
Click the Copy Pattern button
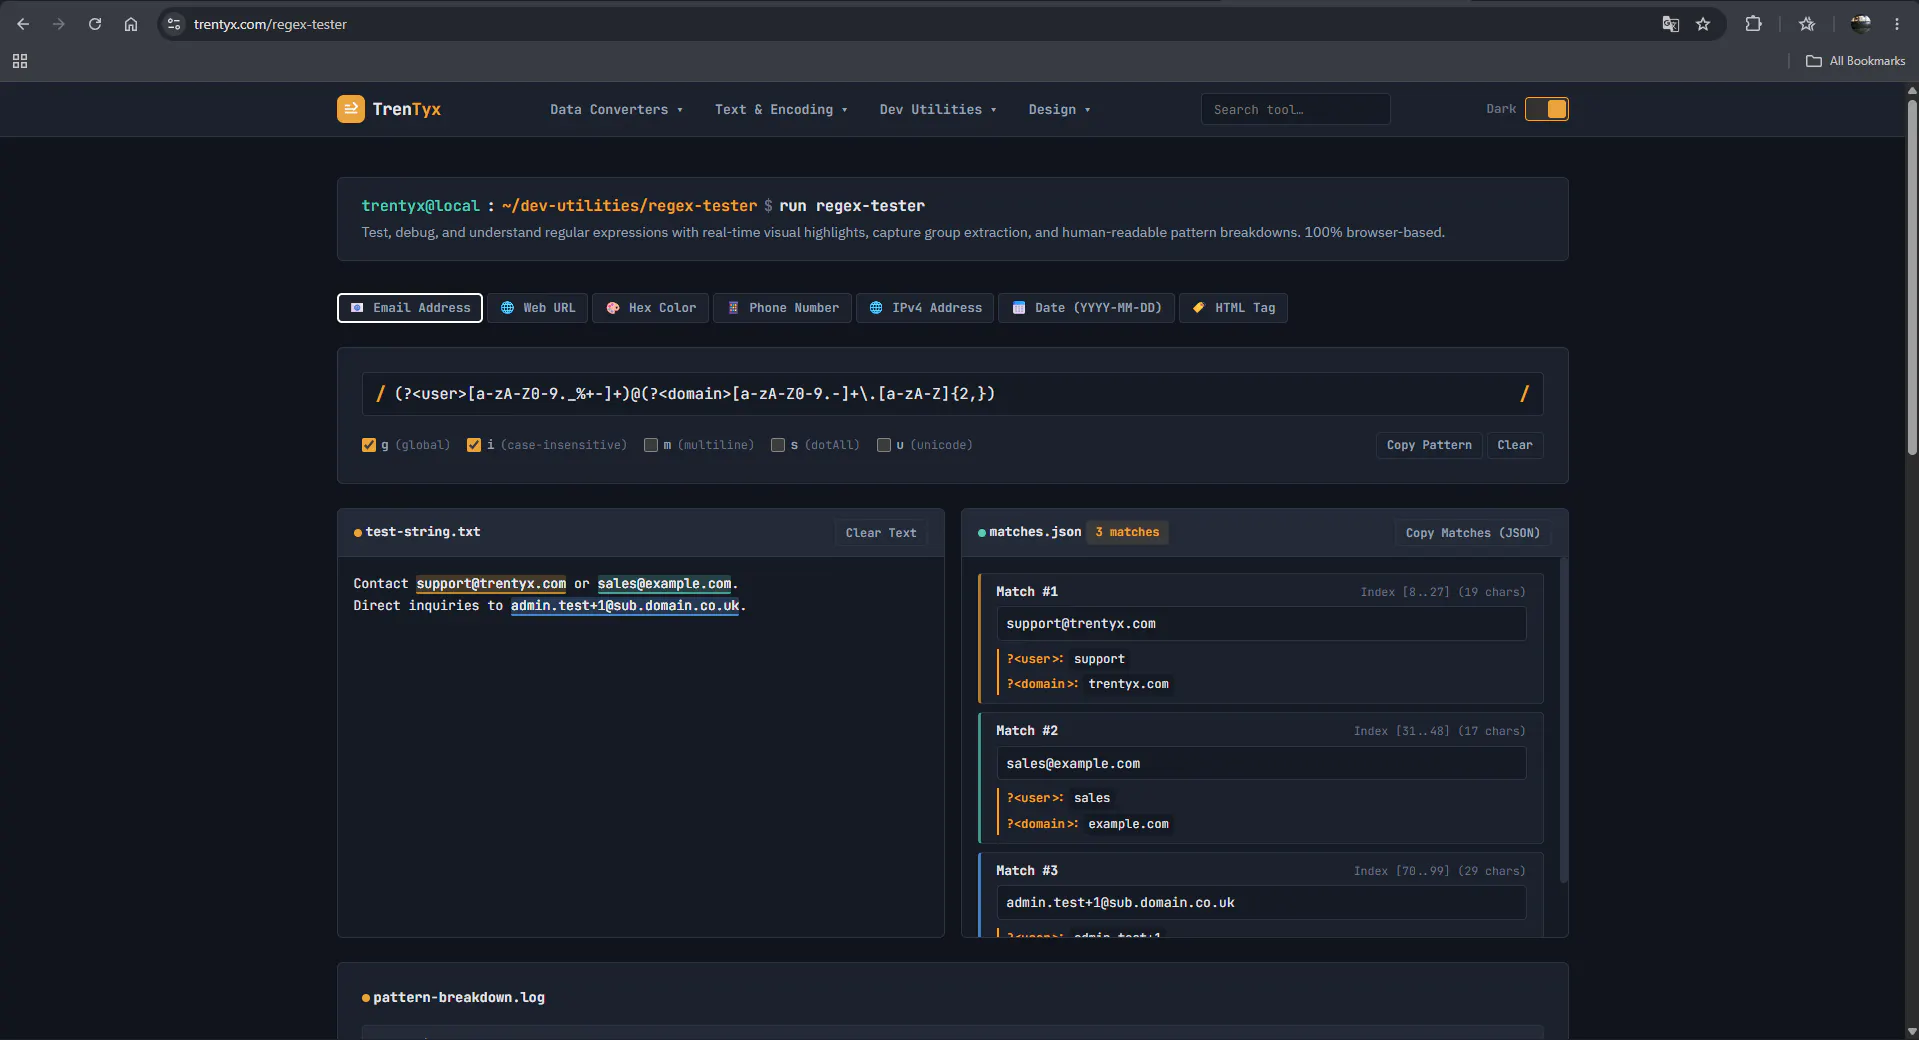pyautogui.click(x=1429, y=445)
